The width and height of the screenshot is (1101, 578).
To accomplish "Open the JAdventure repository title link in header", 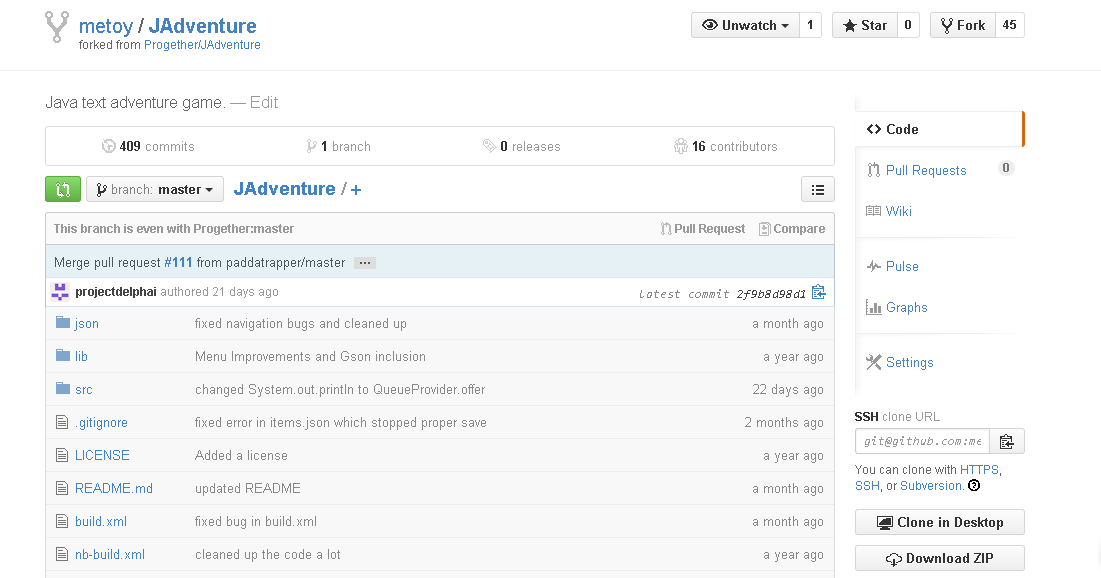I will coord(202,26).
